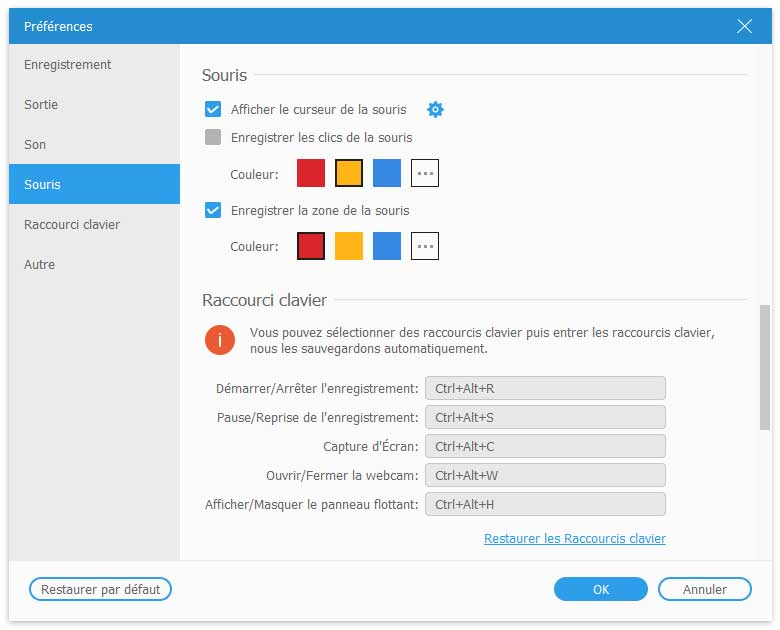Close the Préférences dialog window
This screenshot has width=780, height=630.
pos(744,26)
